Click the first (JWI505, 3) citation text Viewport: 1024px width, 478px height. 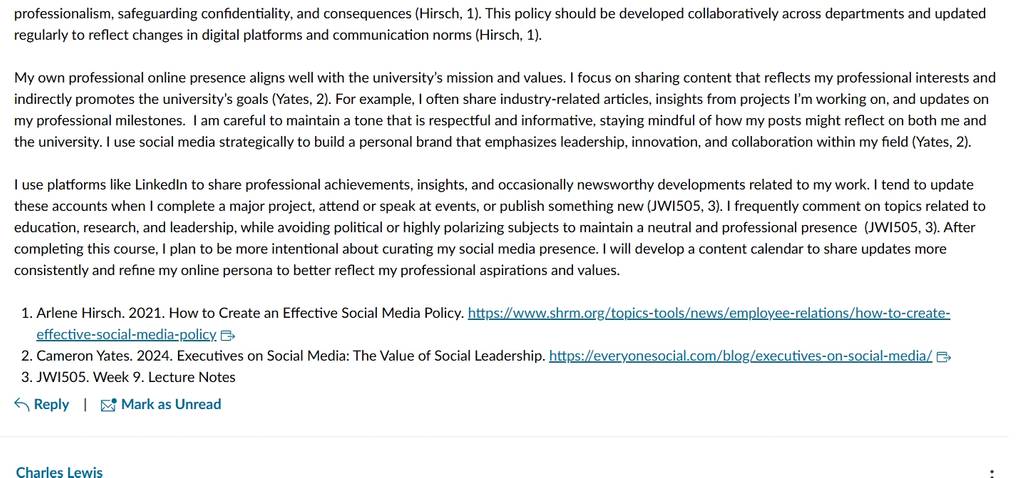point(684,206)
